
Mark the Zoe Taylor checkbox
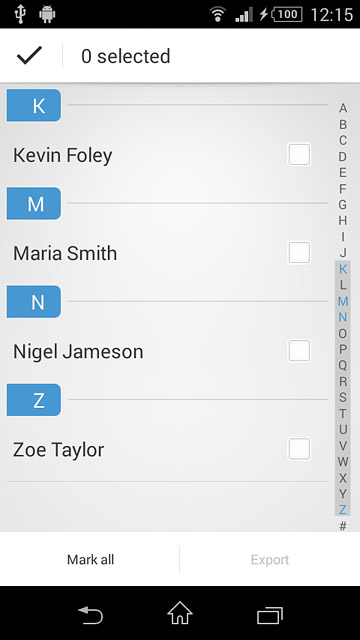pyautogui.click(x=299, y=449)
